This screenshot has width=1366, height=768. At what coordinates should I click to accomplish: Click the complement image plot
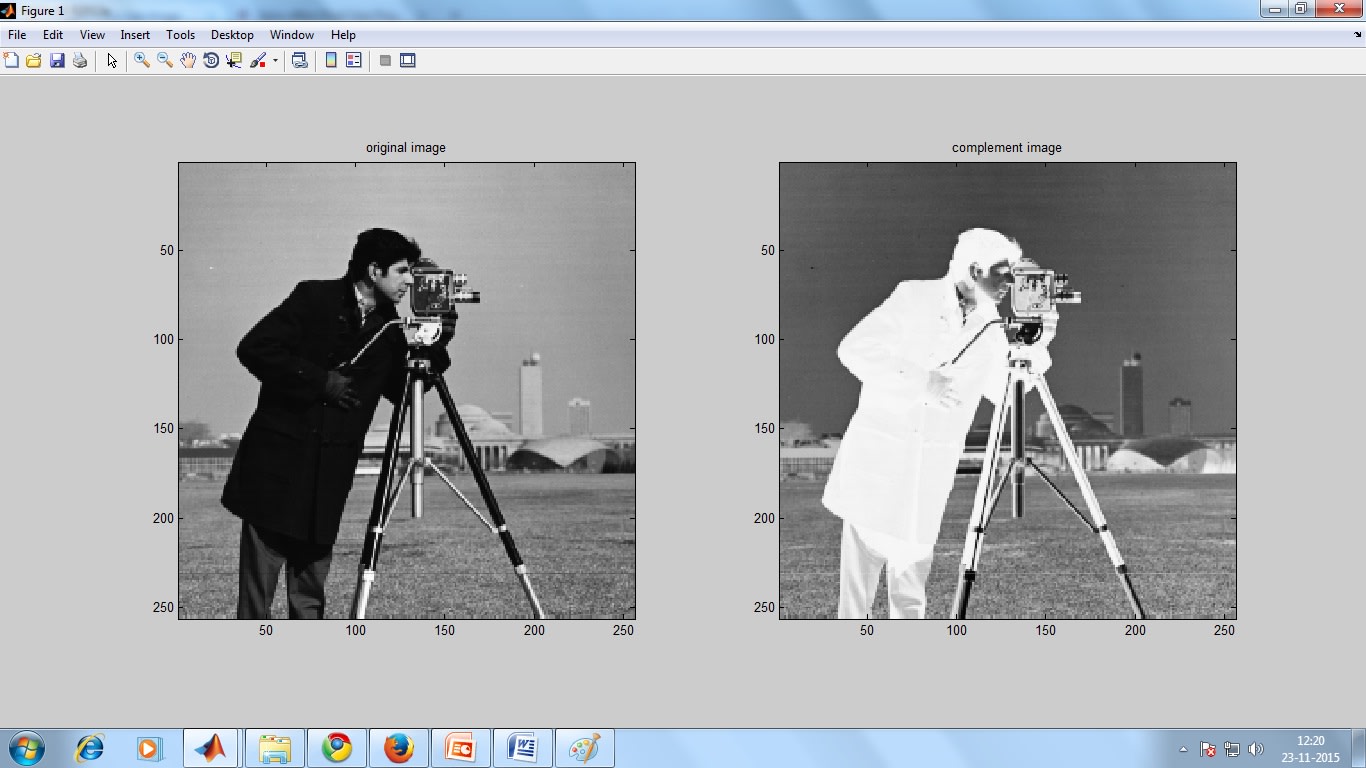click(x=1007, y=390)
